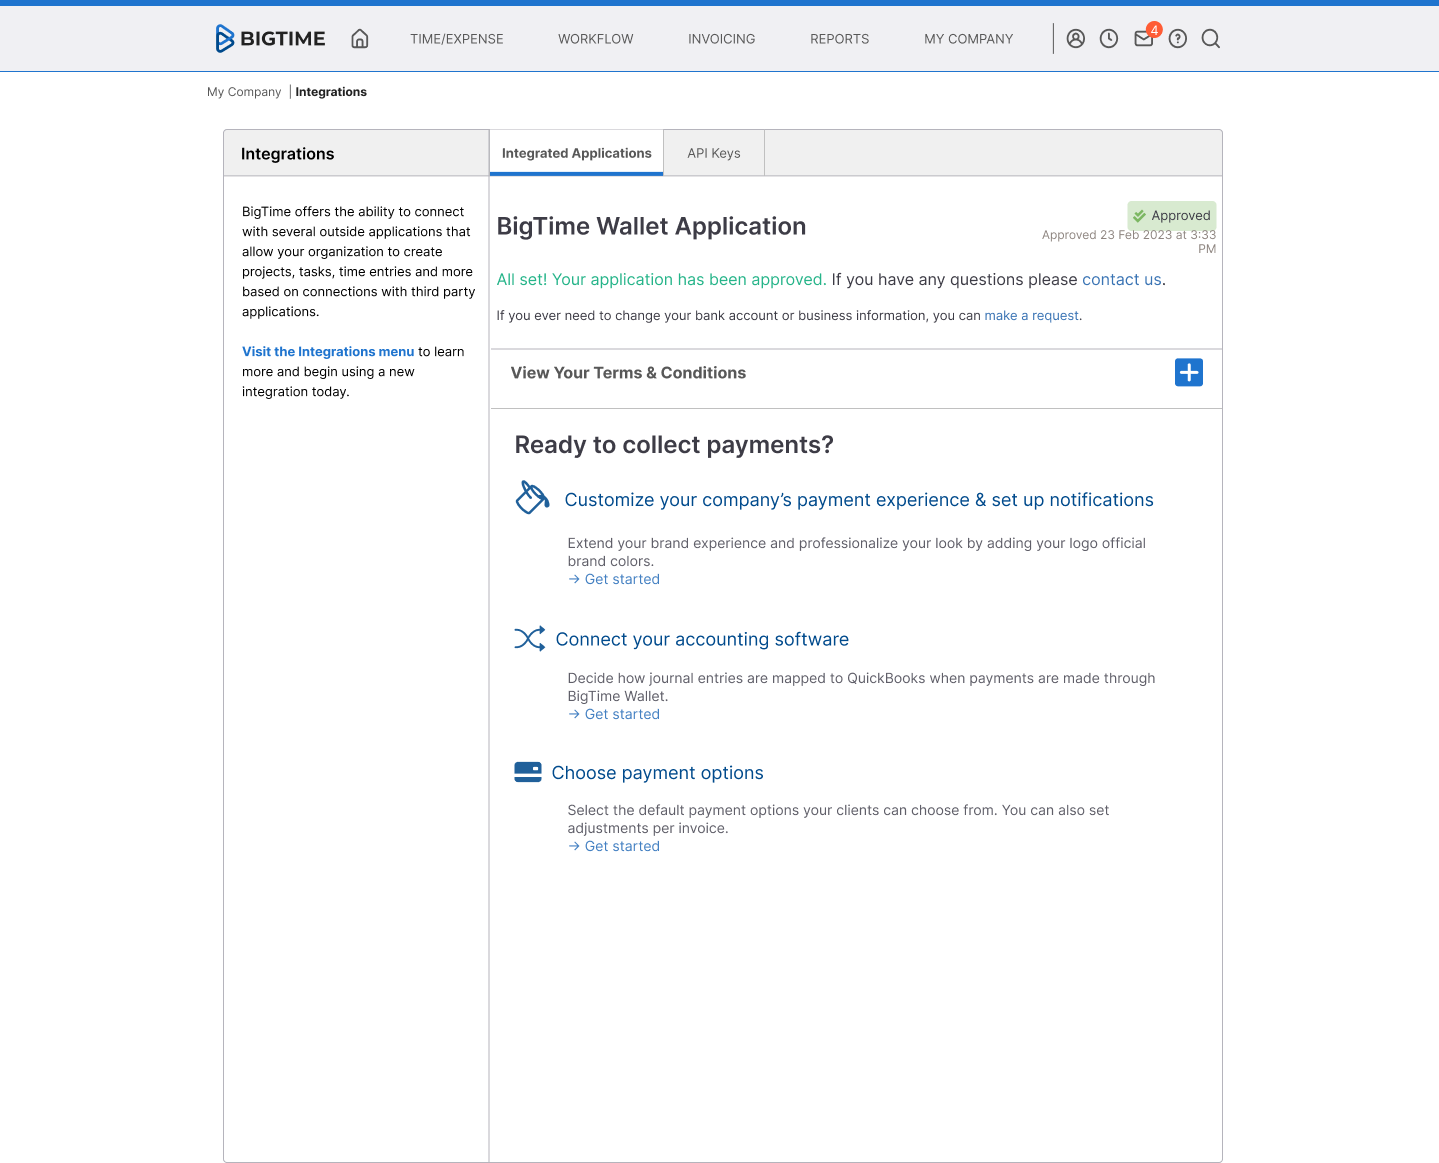Click the BigTime logo
The width and height of the screenshot is (1439, 1163).
(x=269, y=38)
